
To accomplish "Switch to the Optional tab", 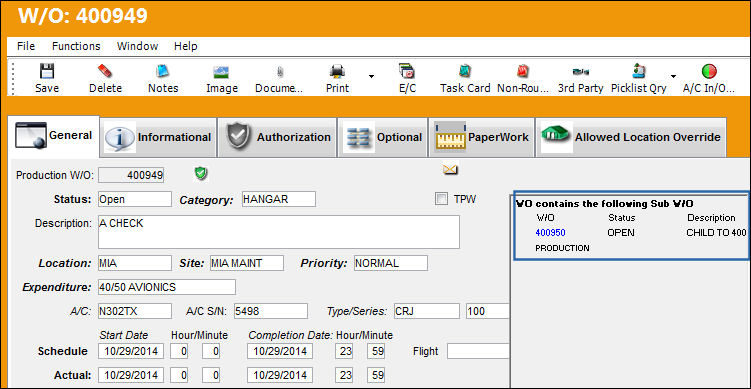I will point(383,137).
